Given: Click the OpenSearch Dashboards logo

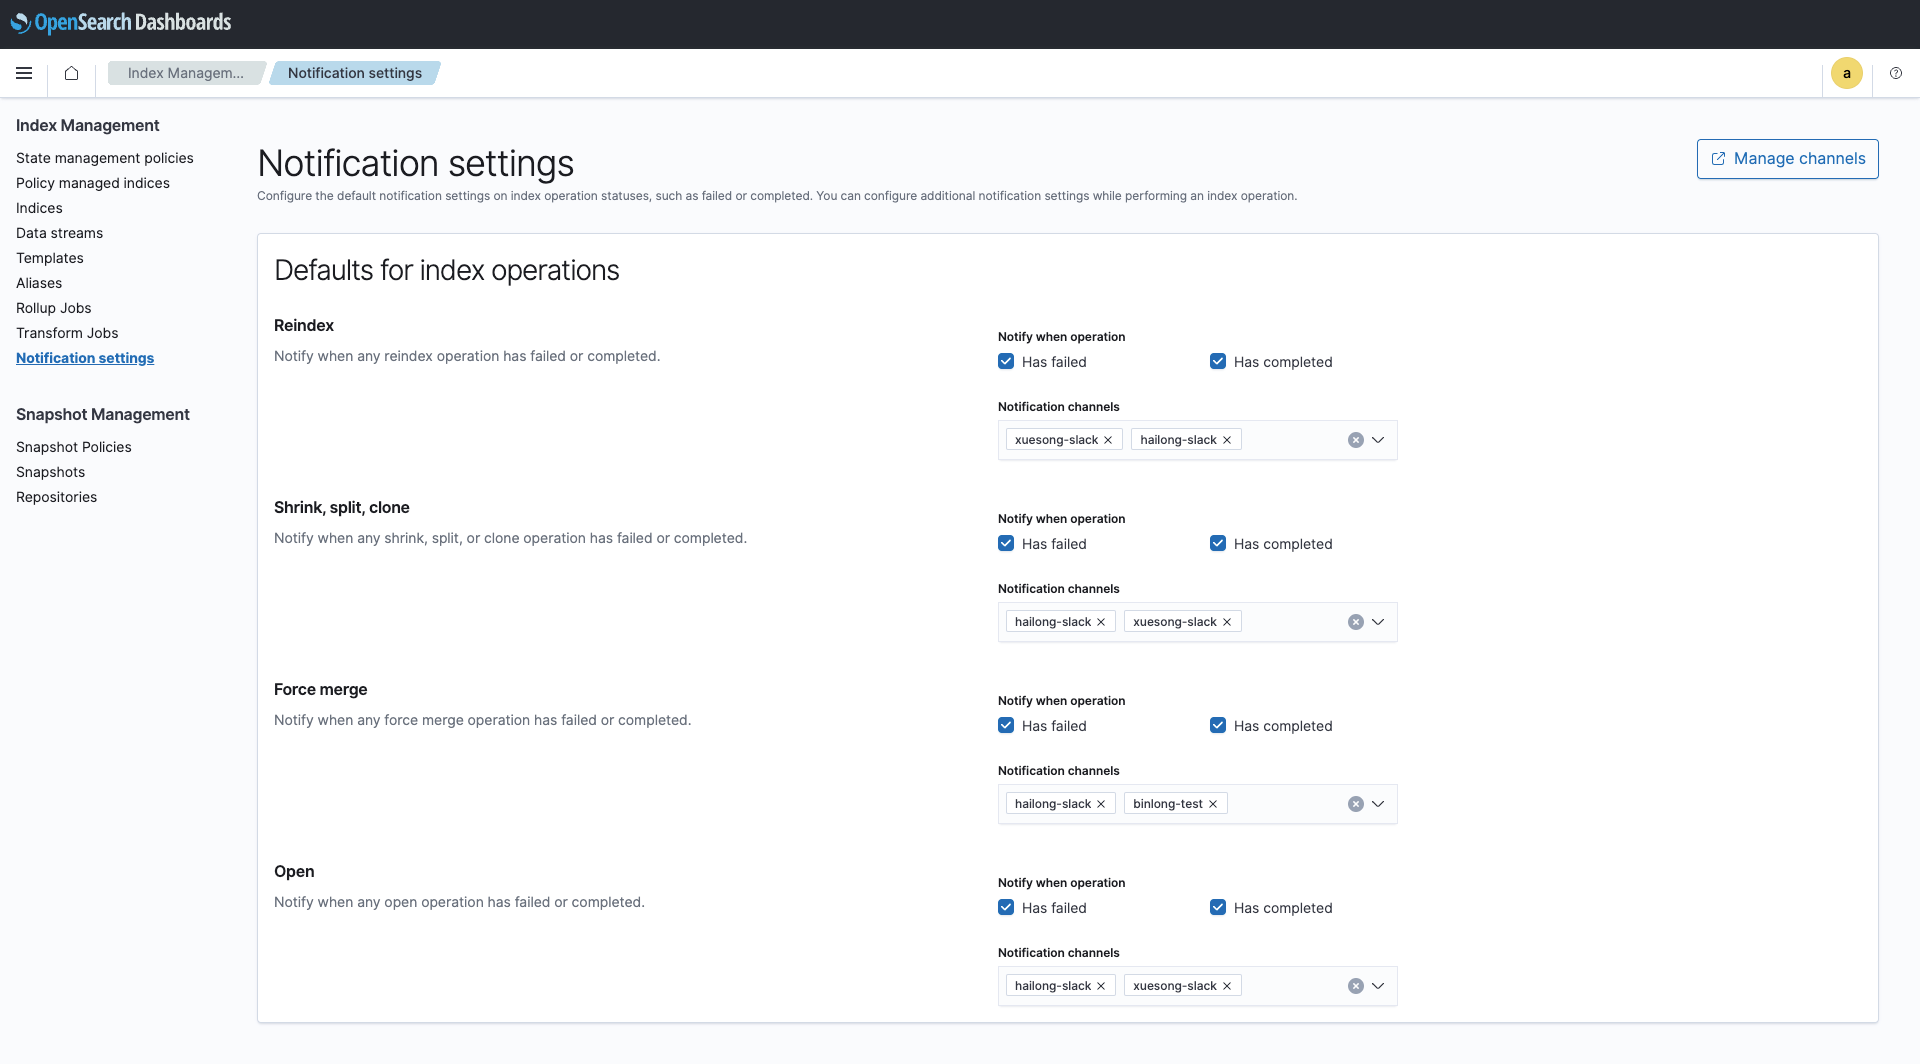Looking at the screenshot, I should click(121, 23).
